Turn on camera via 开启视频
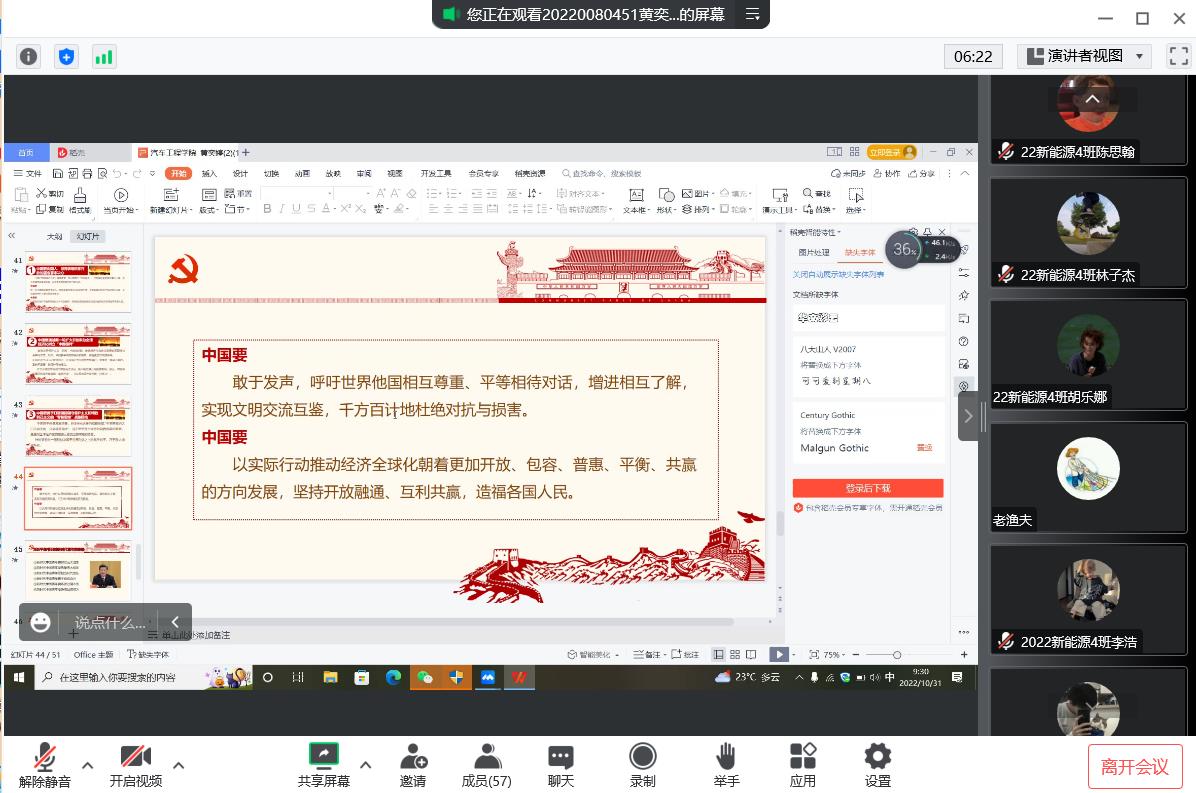 click(135, 765)
